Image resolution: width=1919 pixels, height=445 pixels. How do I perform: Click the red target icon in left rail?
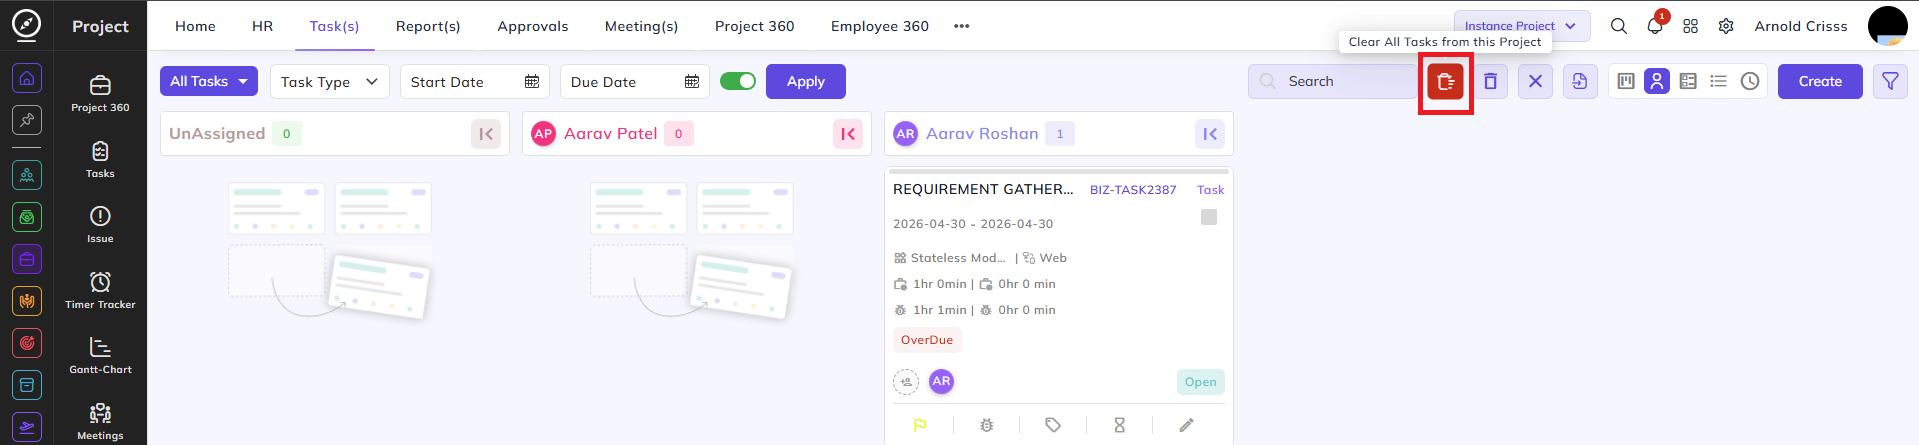pos(27,343)
